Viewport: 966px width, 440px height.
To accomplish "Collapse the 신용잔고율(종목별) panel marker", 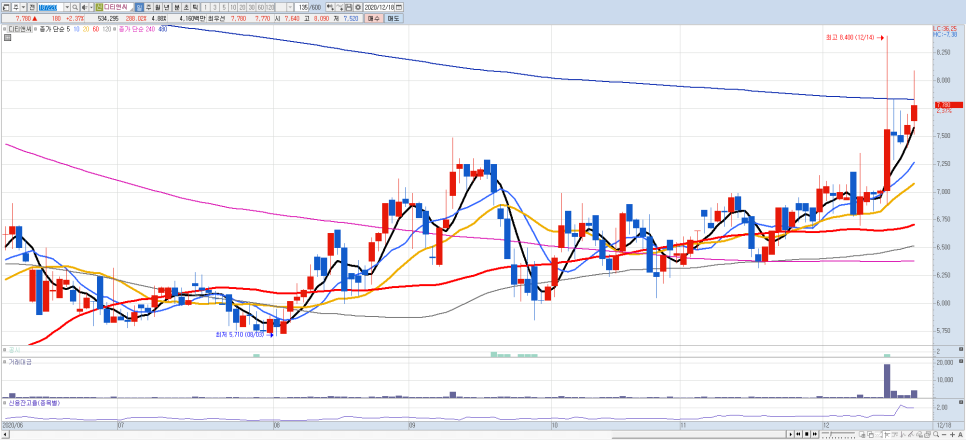I will (x=4, y=403).
